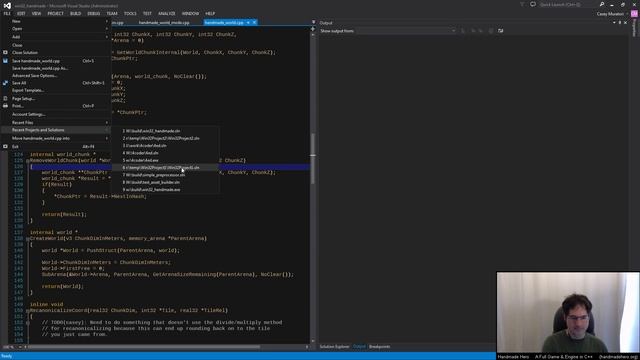Choose Close in the File menu
Screen dimensions: 640x360
(x=56, y=45)
